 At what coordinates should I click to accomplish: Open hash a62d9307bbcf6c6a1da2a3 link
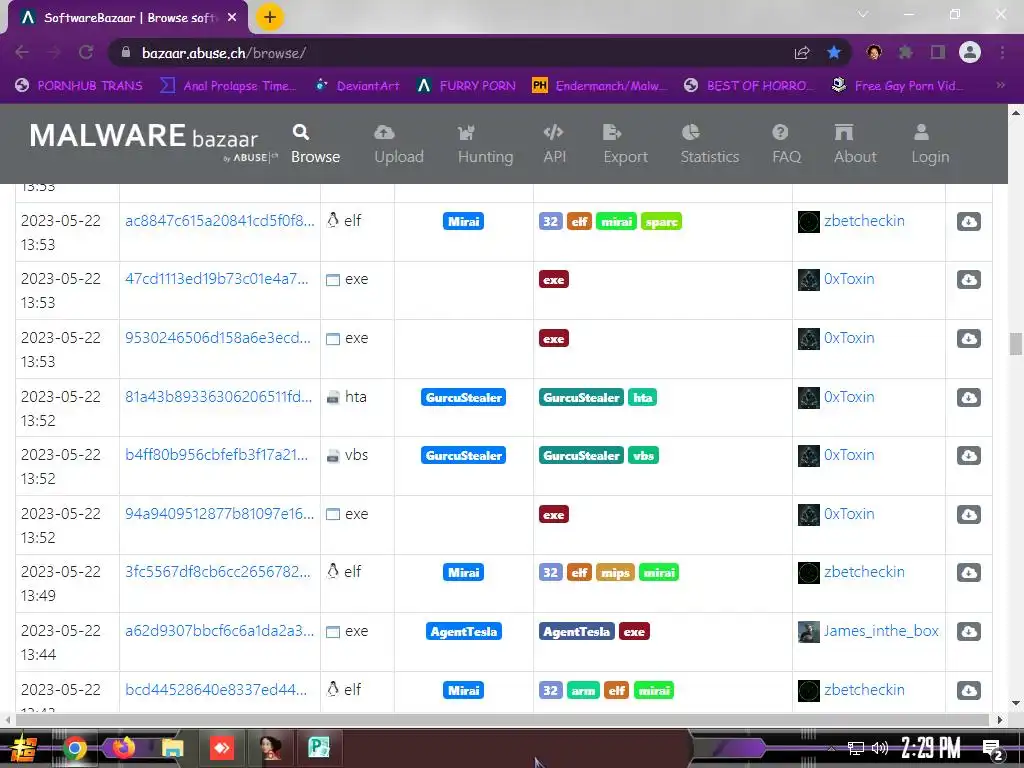click(219, 631)
